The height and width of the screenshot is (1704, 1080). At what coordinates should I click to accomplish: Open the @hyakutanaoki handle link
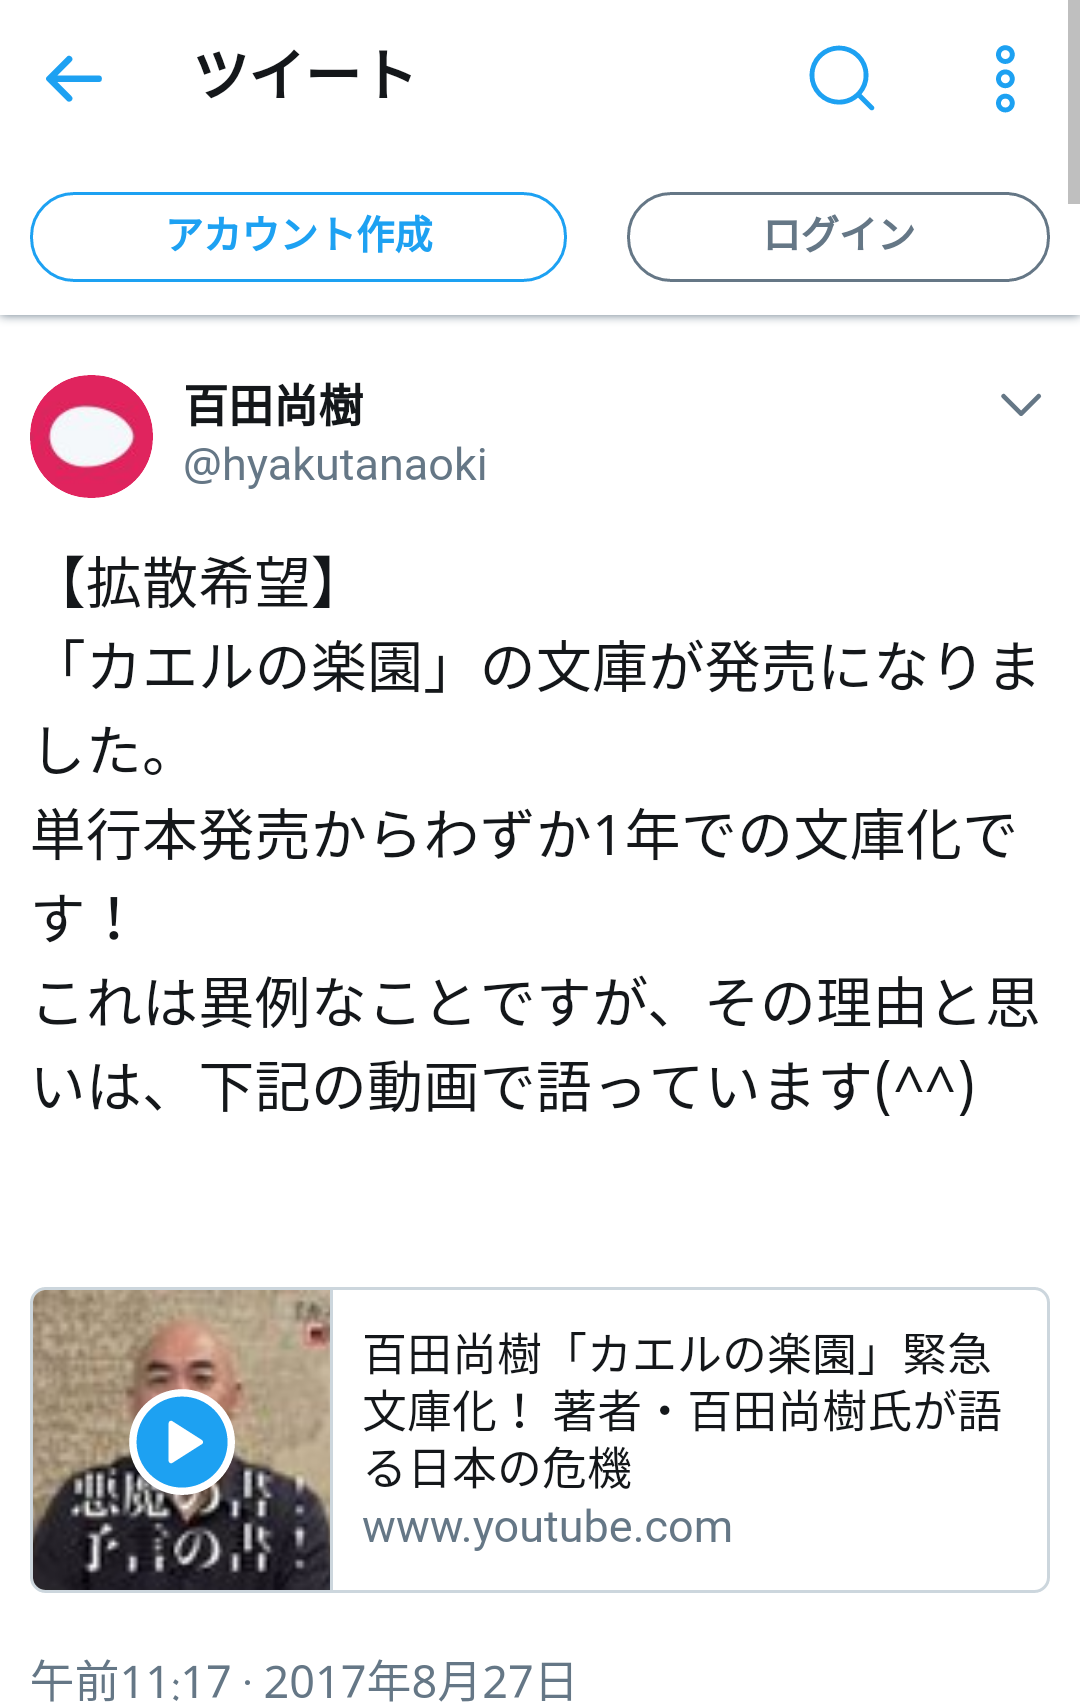click(x=335, y=465)
